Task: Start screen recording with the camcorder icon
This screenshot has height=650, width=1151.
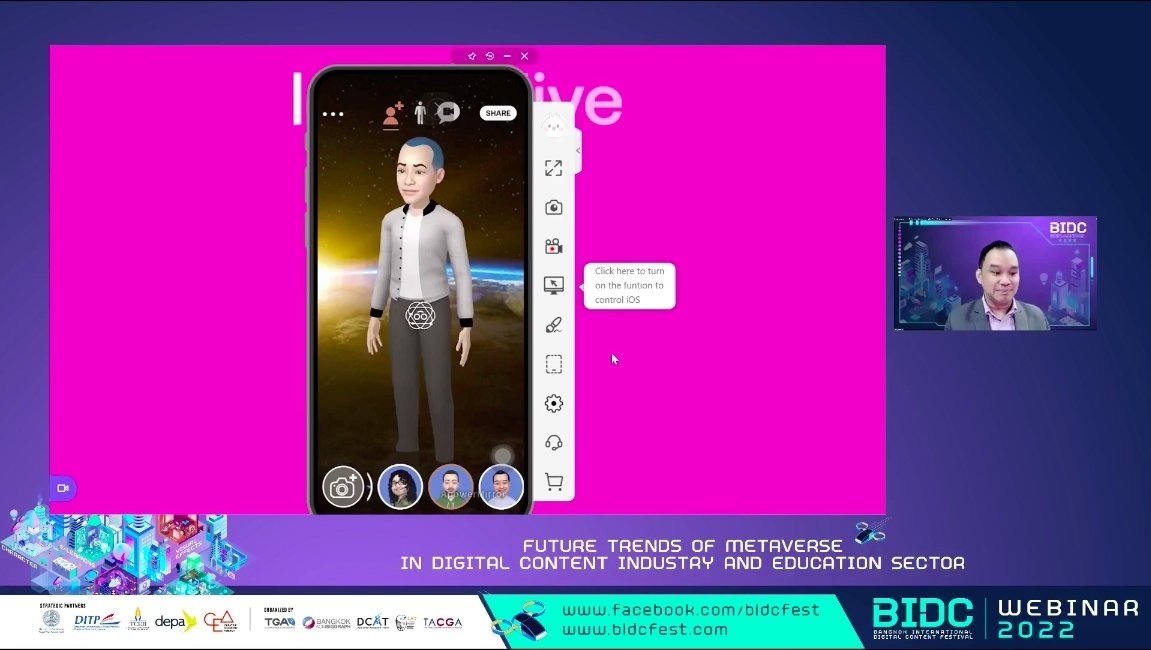Action: [x=553, y=247]
